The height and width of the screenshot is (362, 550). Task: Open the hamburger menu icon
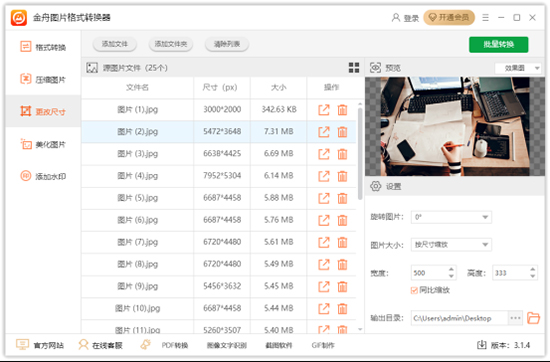tap(485, 18)
